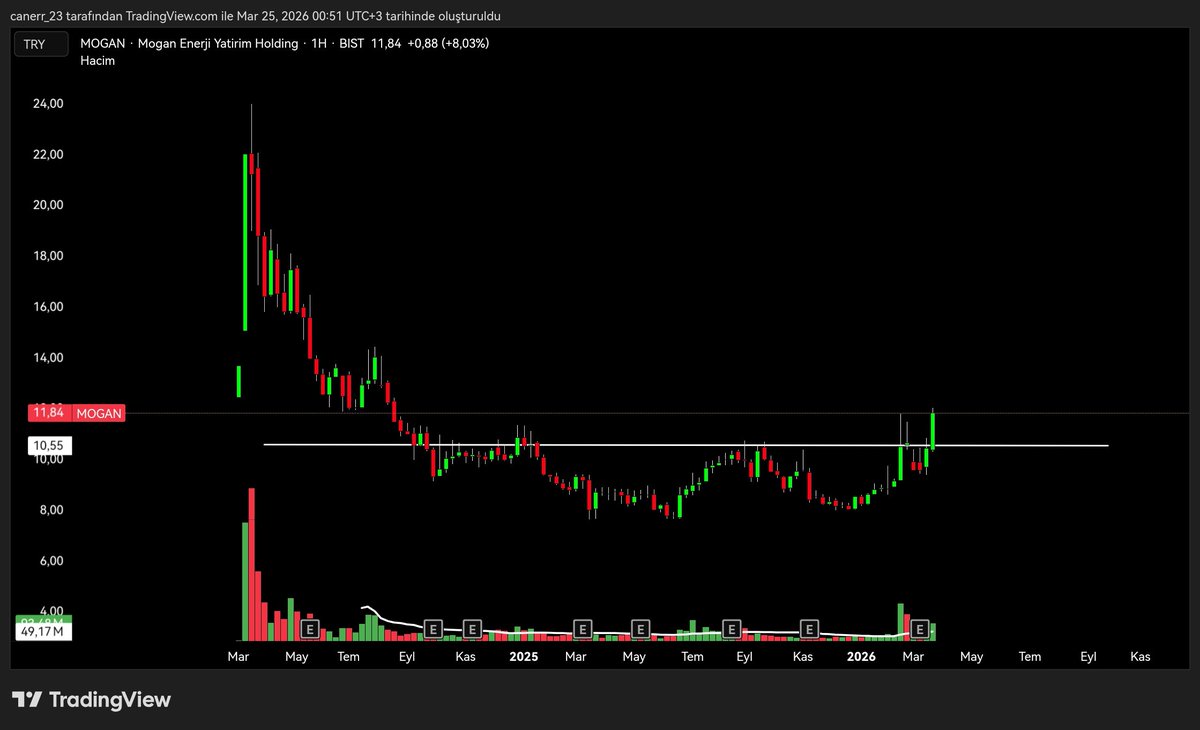Click the 8,00 price axis label
This screenshot has width=1200, height=730.
click(50, 510)
